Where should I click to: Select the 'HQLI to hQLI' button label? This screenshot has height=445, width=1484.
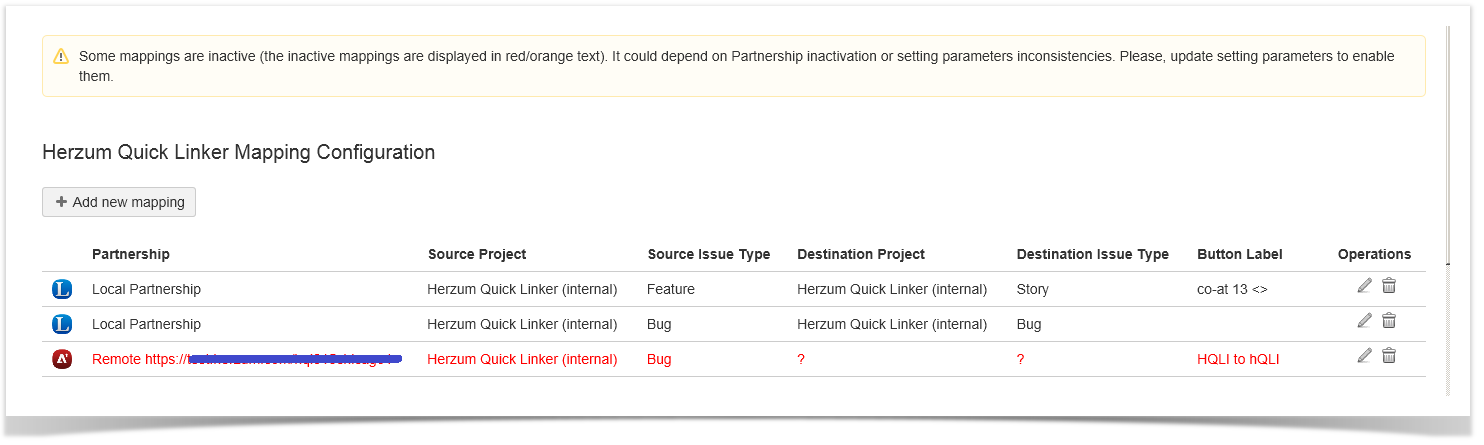tap(1238, 359)
